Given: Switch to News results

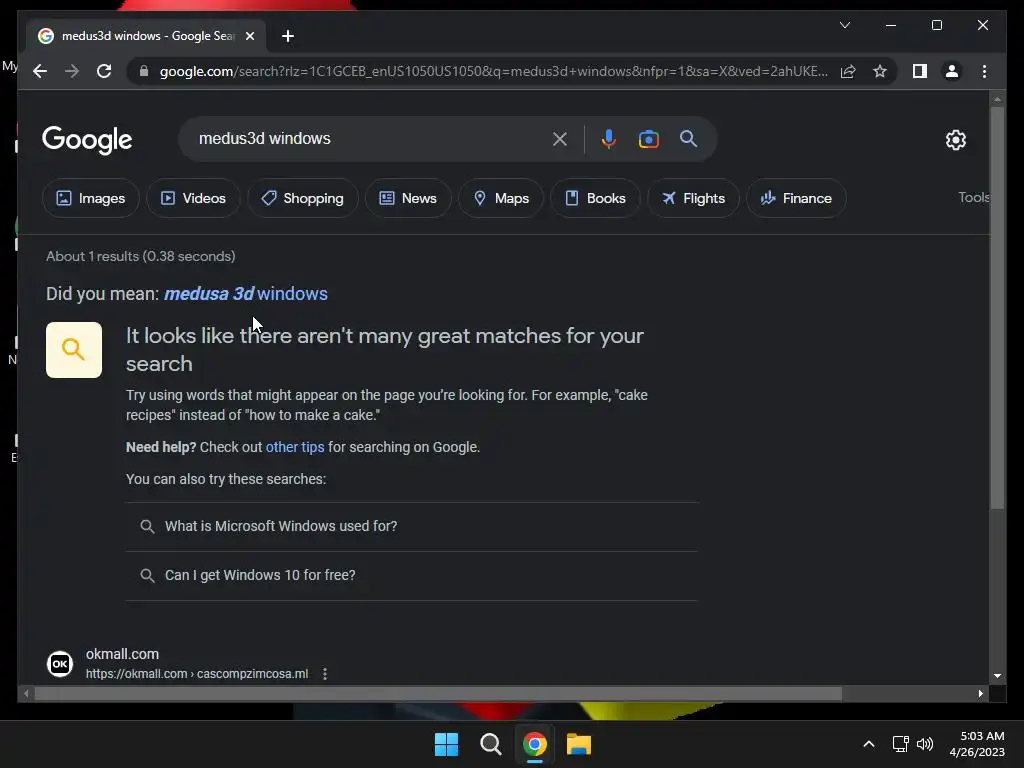Looking at the screenshot, I should click(408, 198).
